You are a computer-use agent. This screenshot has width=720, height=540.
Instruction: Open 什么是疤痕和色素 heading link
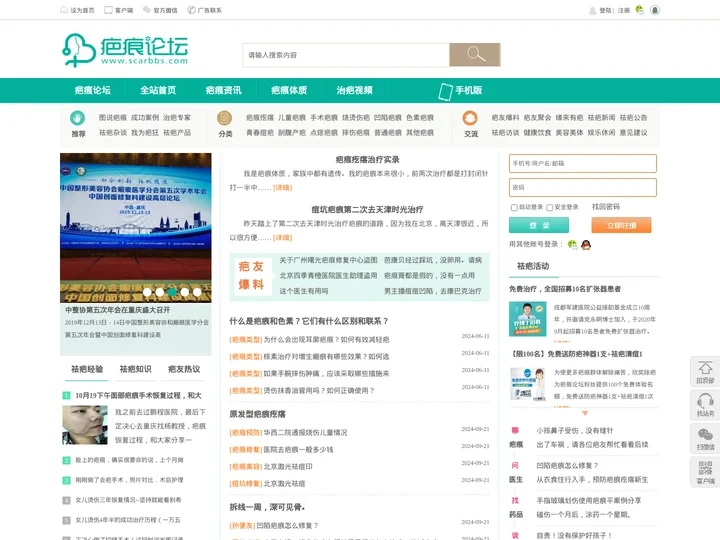(x=309, y=321)
